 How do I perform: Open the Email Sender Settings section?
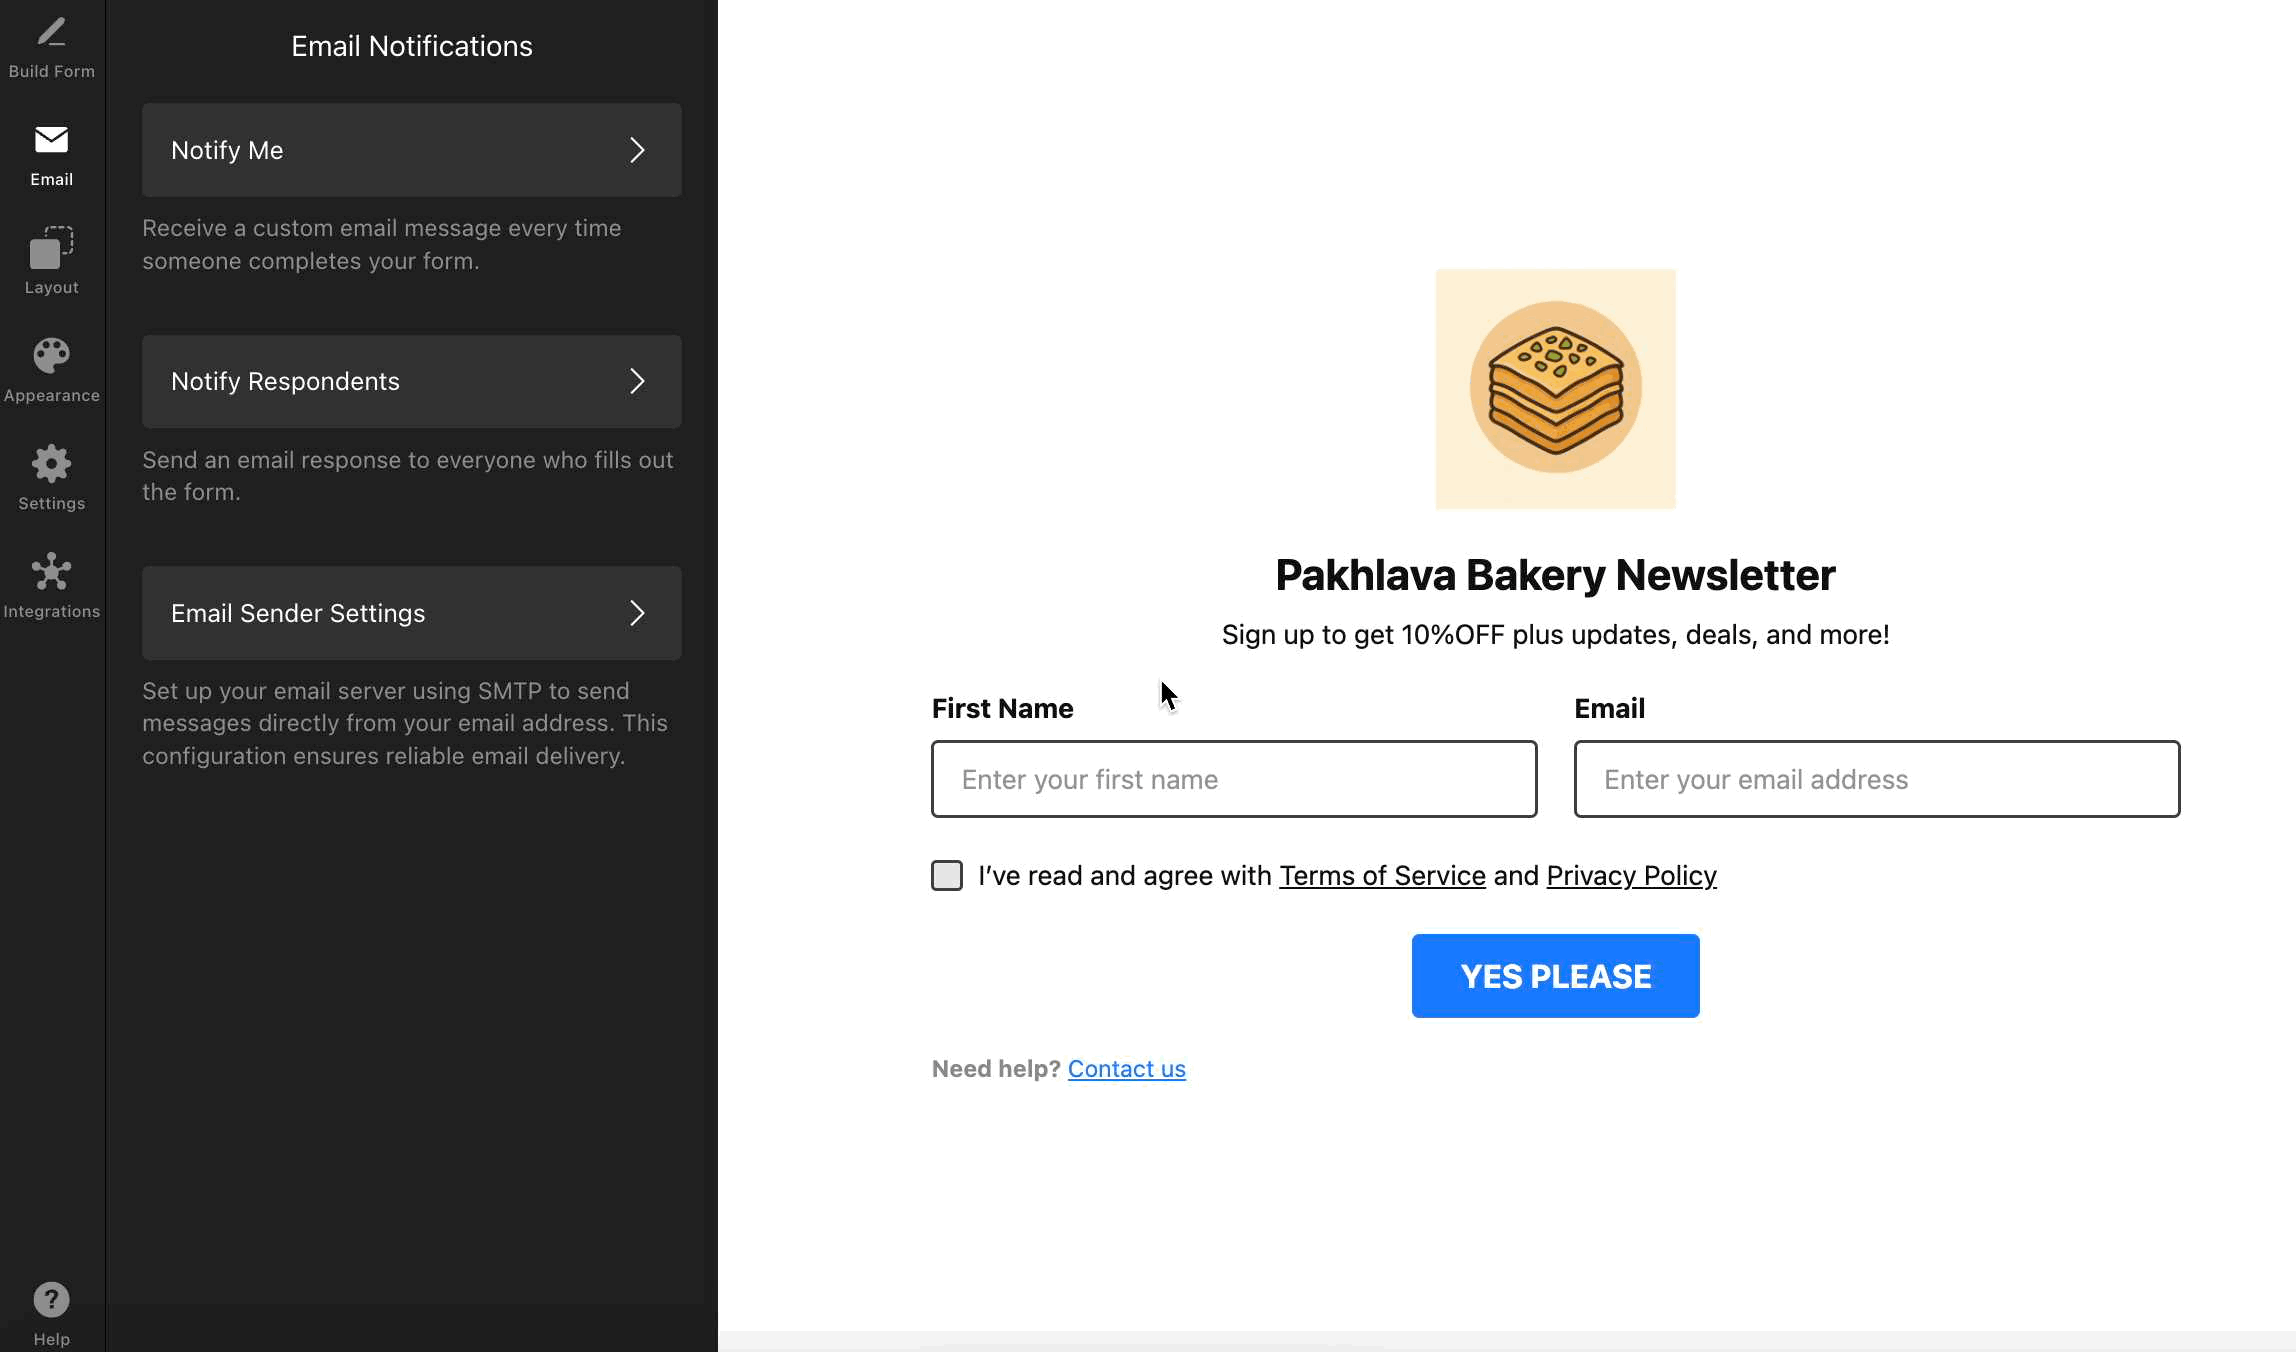(x=410, y=613)
